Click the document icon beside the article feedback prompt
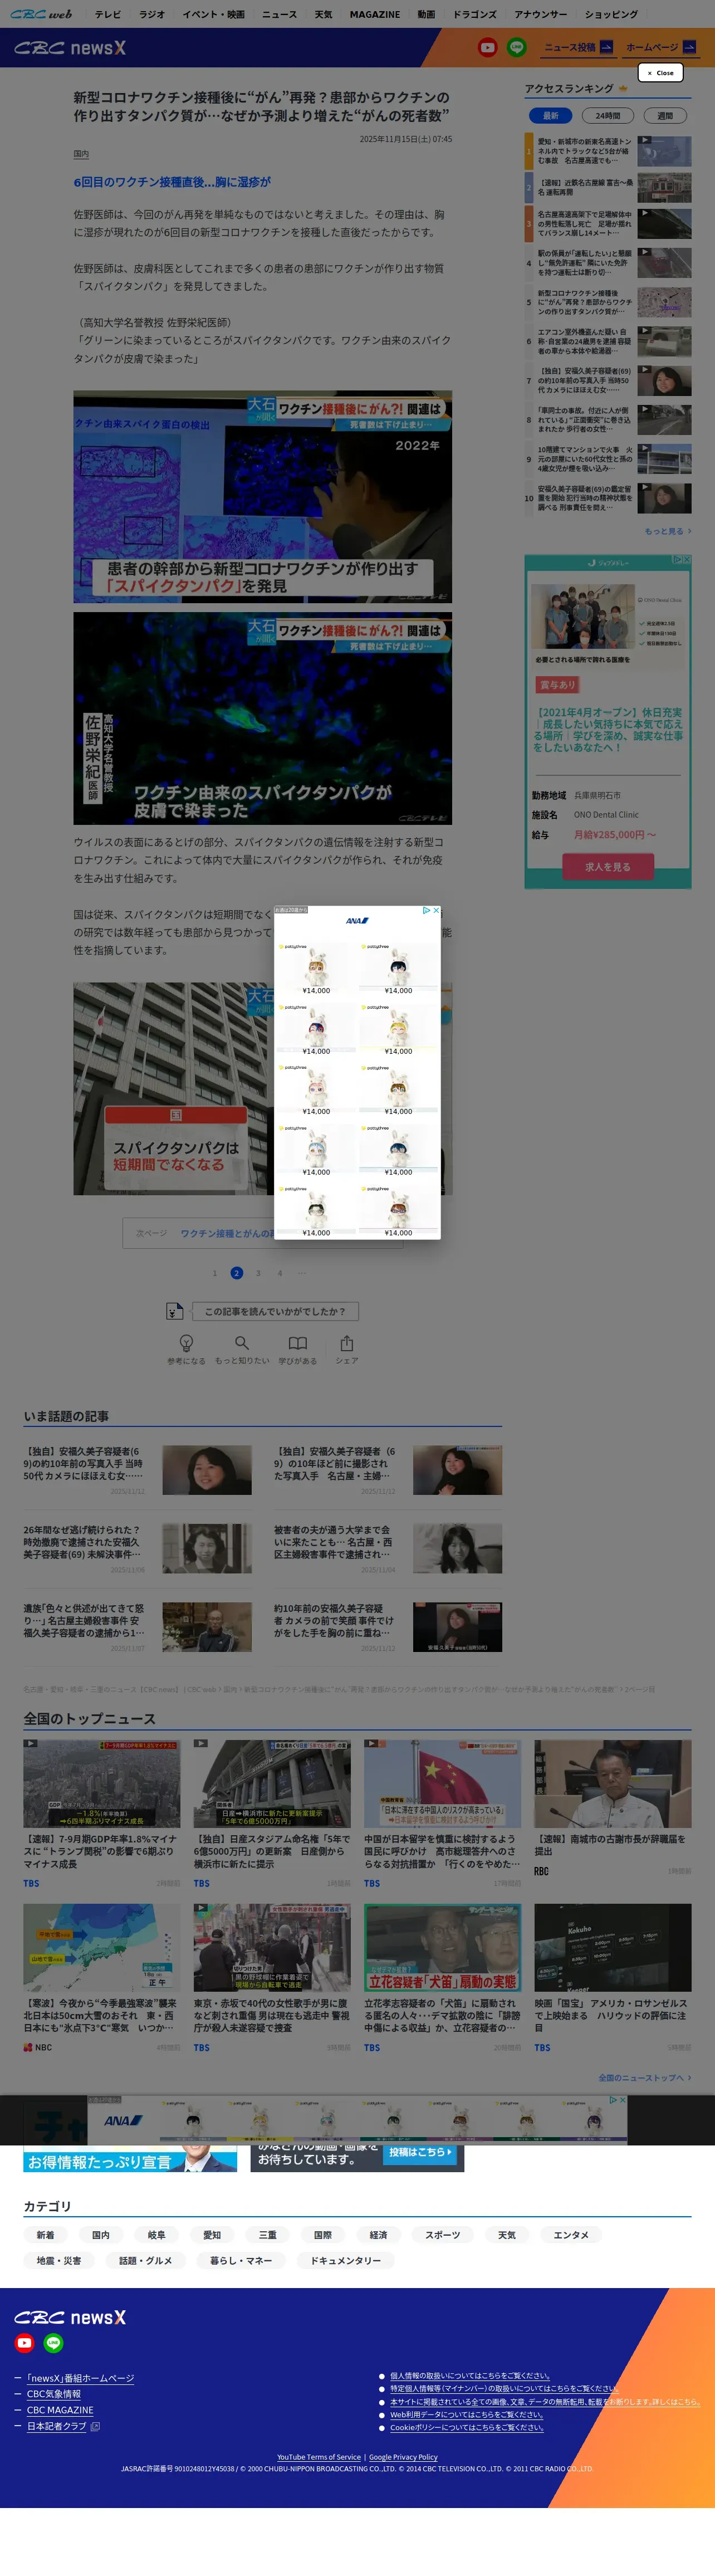715x2576 pixels. 174,1311
